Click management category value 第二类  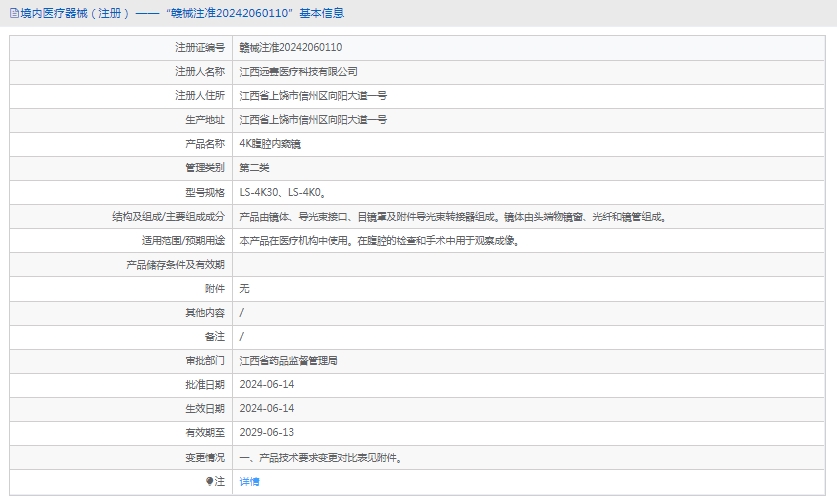254,167
